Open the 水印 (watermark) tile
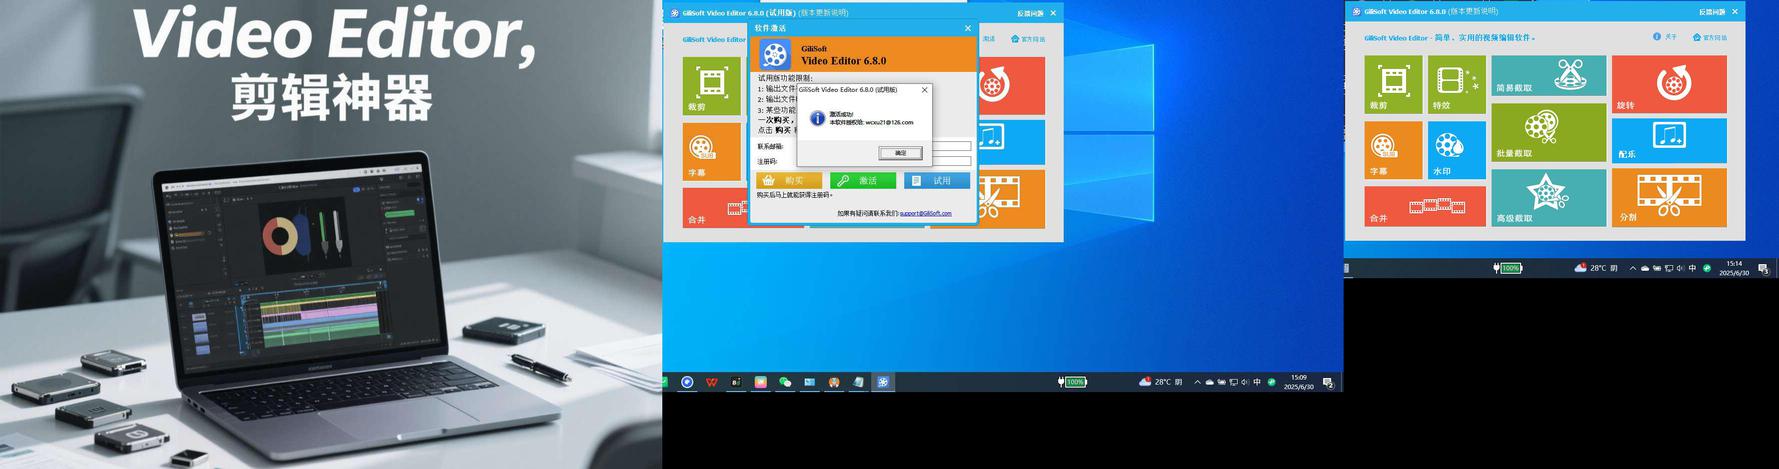The height and width of the screenshot is (469, 1779). (x=1456, y=151)
